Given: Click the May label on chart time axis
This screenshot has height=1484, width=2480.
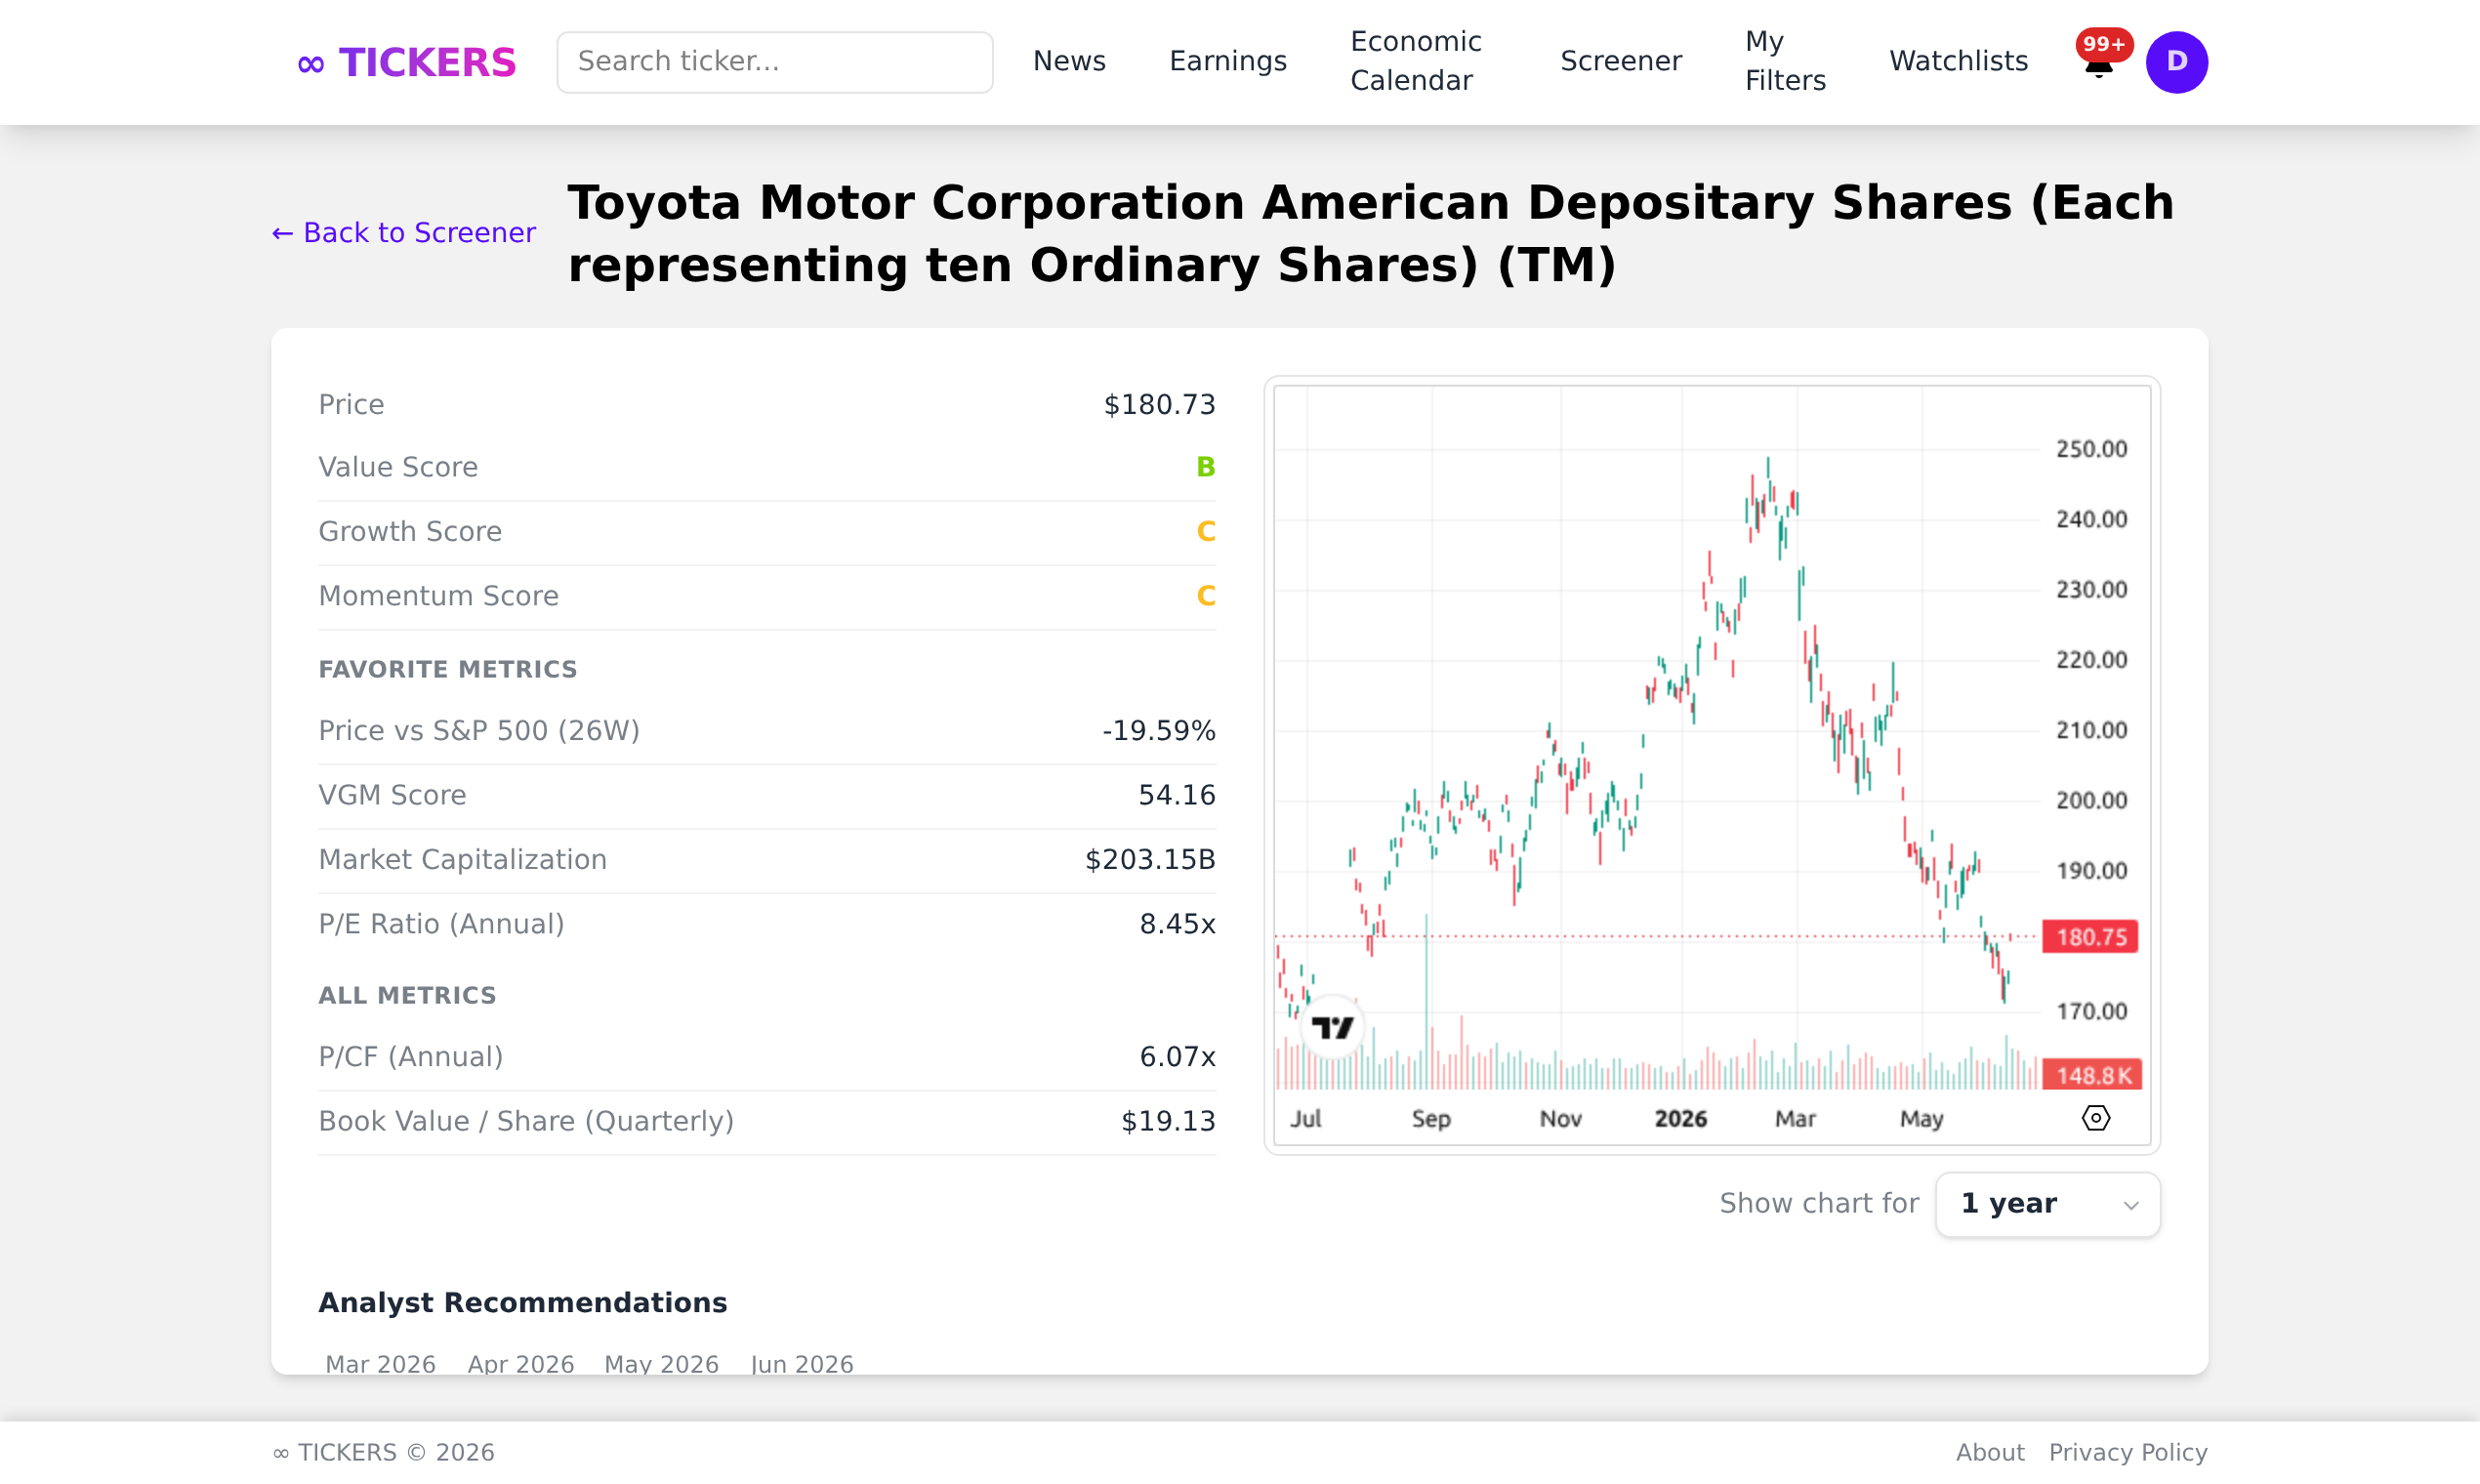Looking at the screenshot, I should (x=1920, y=1119).
